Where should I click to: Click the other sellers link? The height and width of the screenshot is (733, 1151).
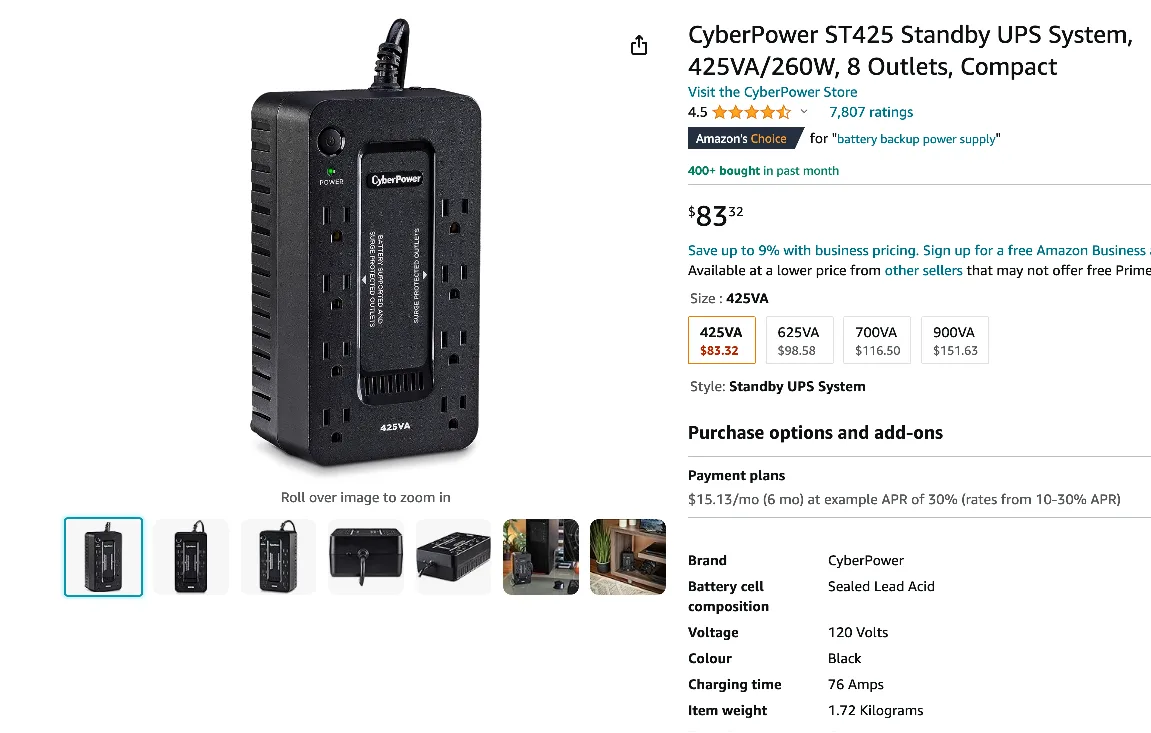(x=923, y=270)
